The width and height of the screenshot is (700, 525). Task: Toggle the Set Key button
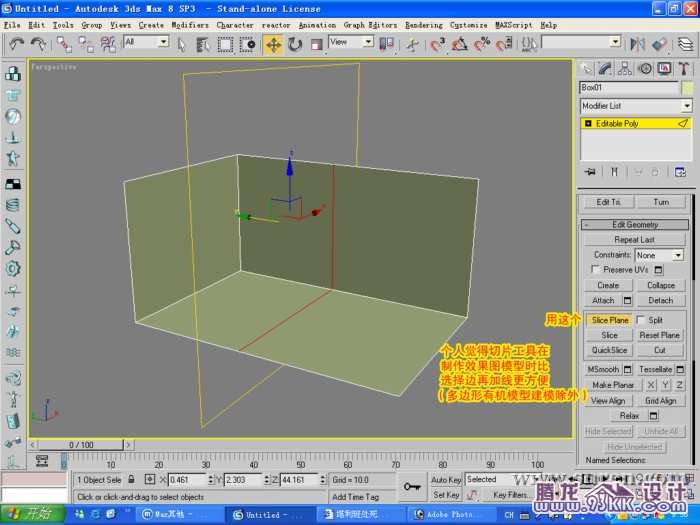pos(446,495)
